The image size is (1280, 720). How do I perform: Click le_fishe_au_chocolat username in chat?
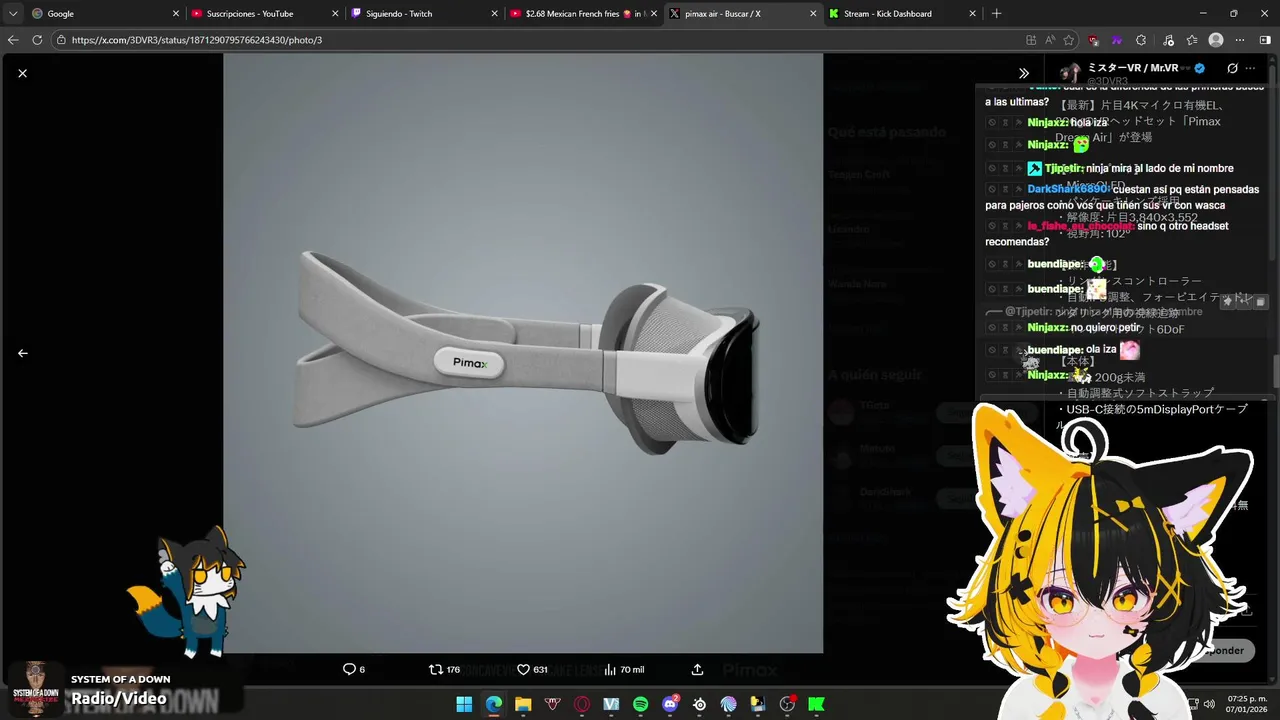click(1079, 226)
